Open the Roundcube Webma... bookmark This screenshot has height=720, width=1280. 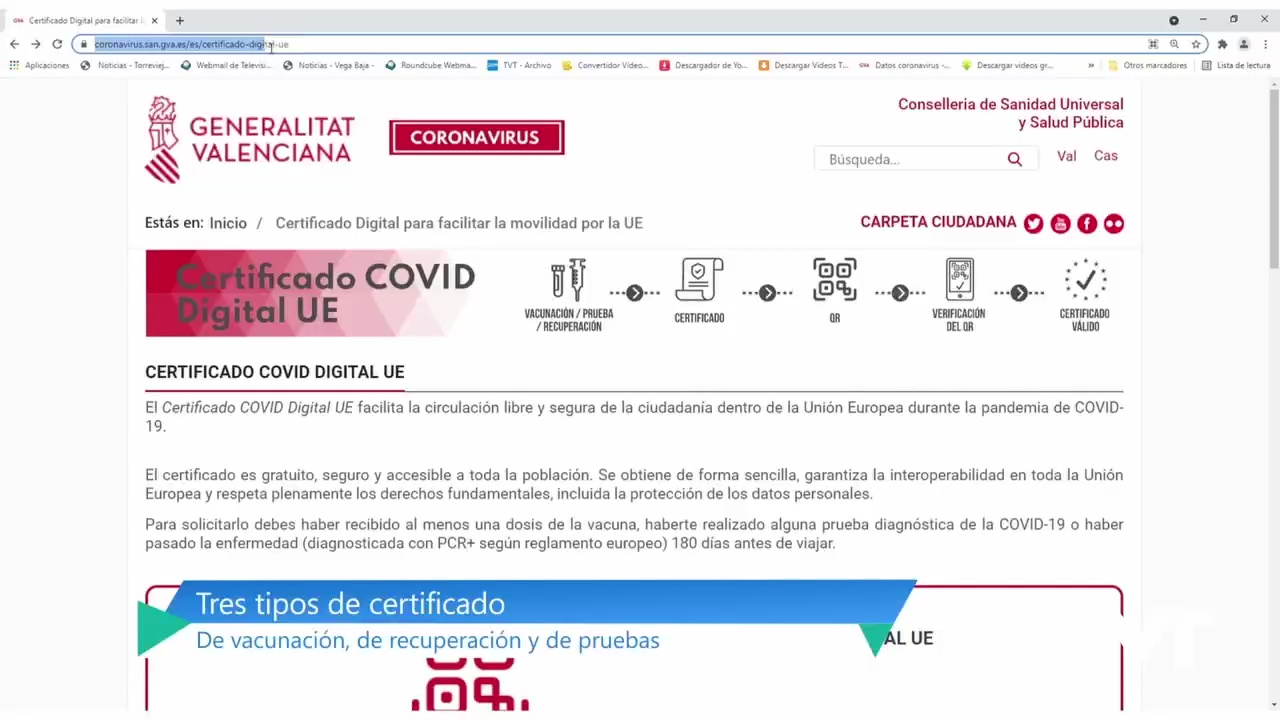[x=431, y=65]
